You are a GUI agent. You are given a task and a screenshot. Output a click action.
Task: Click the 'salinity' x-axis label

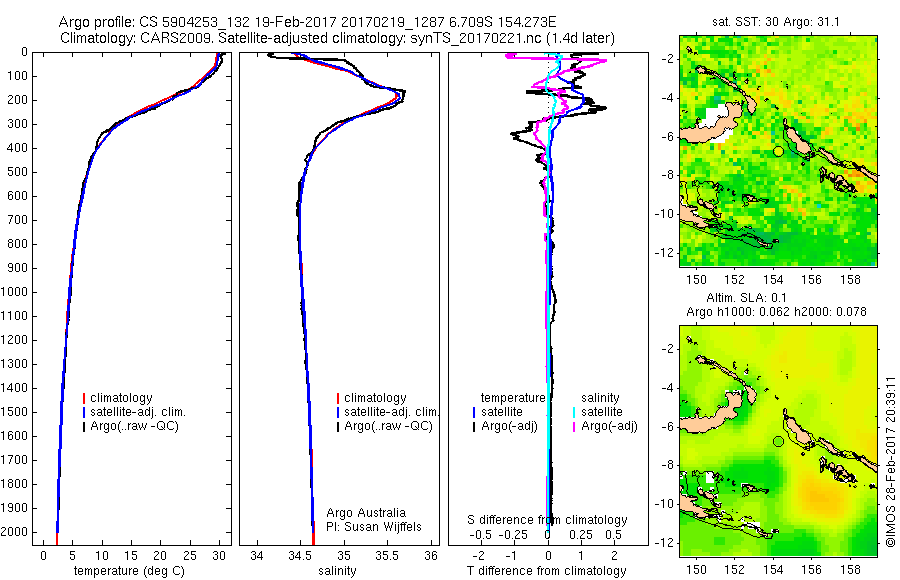338,571
